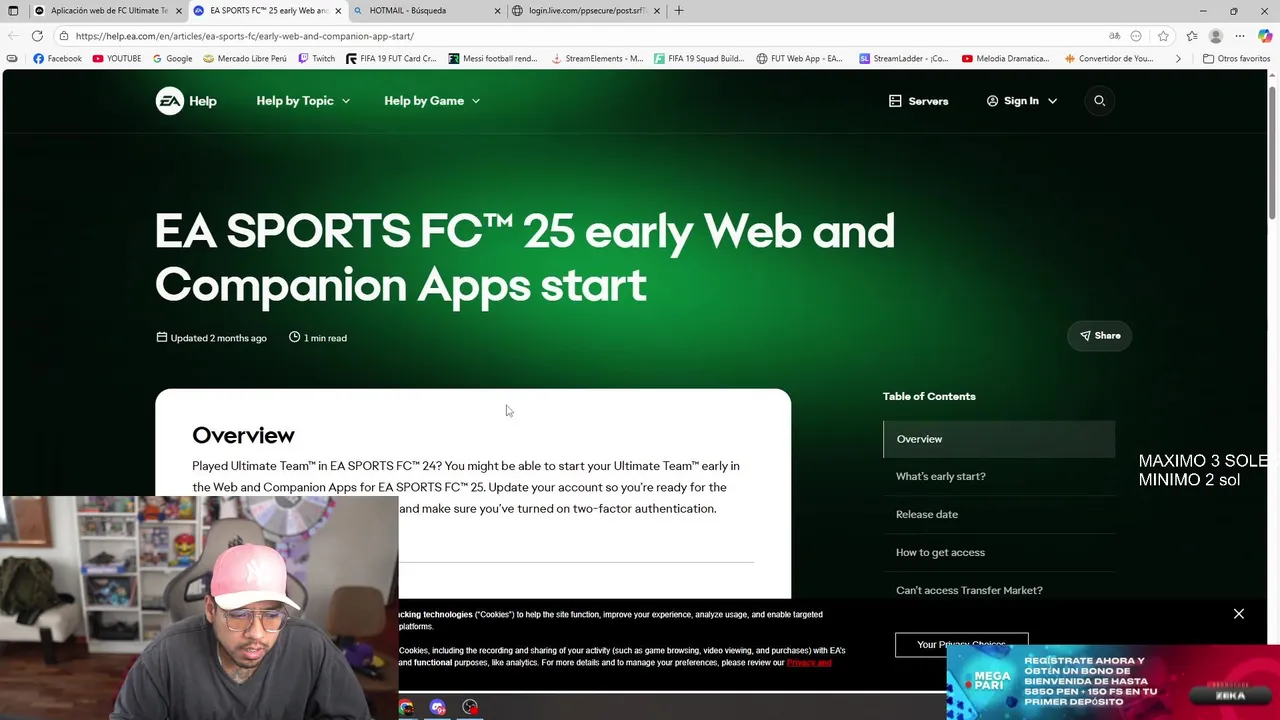Click the EA Help logo
1280x720 pixels.
[186, 101]
